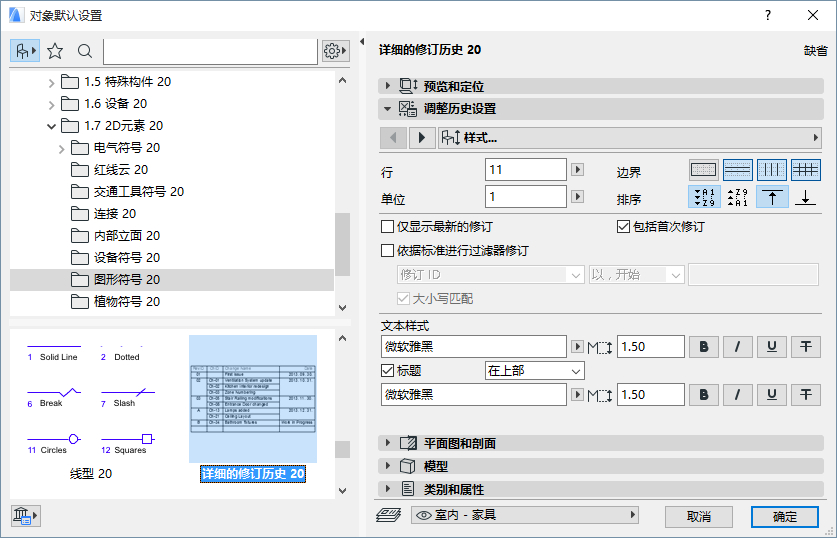Select the outer frame border style
This screenshot has width=837, height=538.
pyautogui.click(x=704, y=170)
